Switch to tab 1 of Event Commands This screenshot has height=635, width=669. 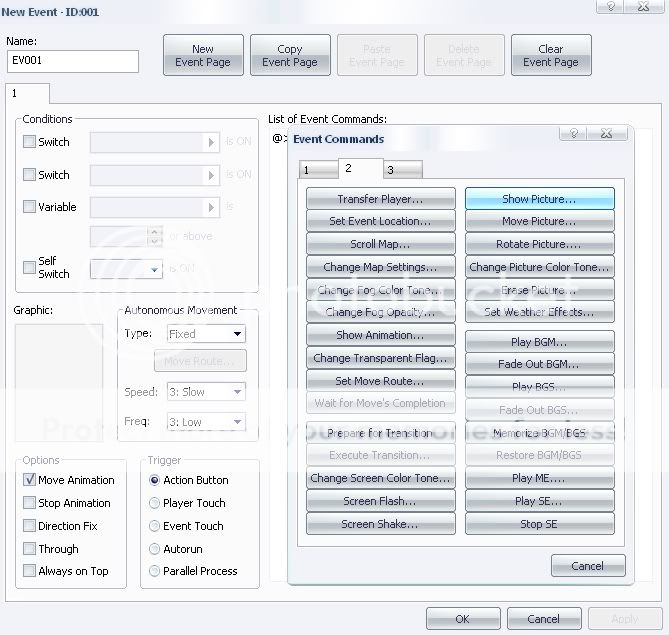tap(317, 170)
